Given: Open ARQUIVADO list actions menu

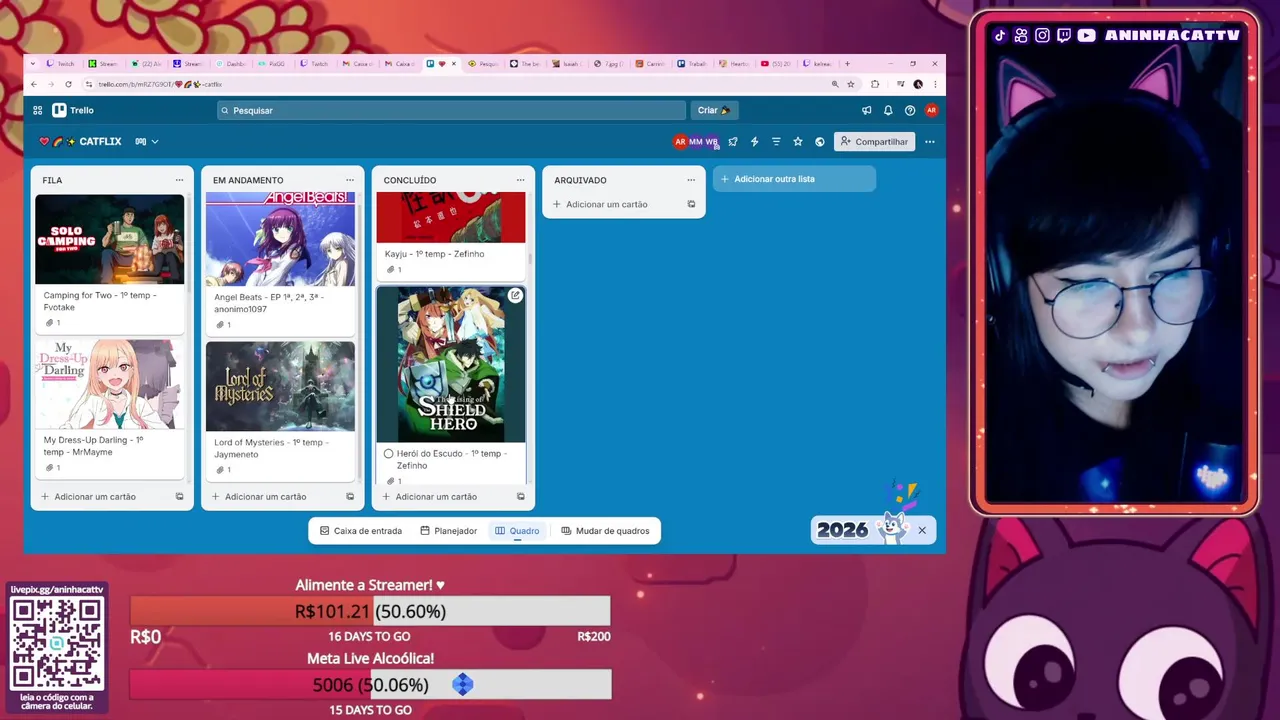Looking at the screenshot, I should (691, 180).
